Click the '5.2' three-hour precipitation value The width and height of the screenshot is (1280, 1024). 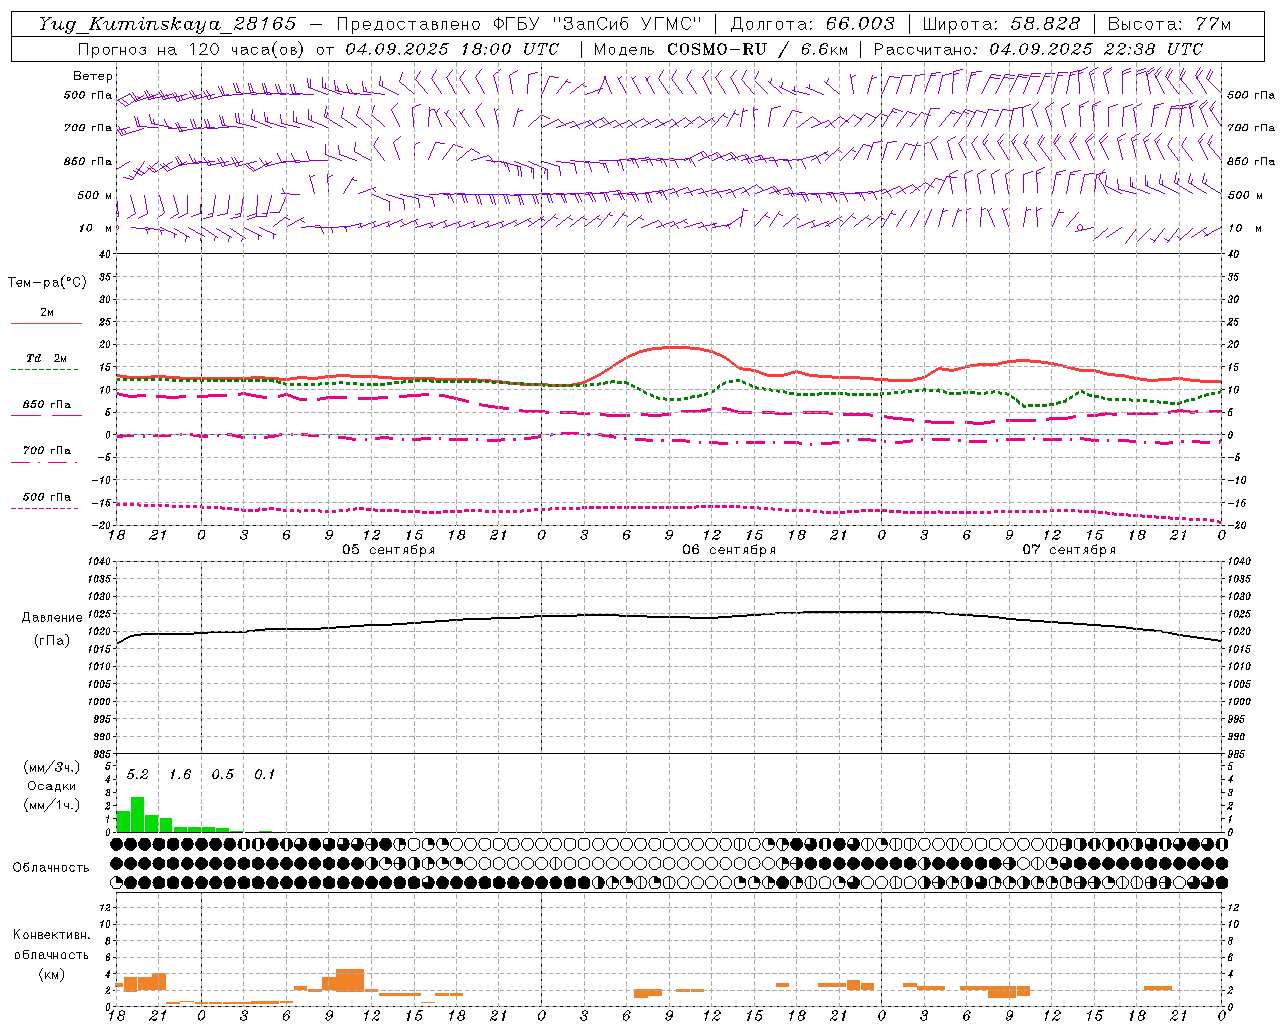pos(138,775)
